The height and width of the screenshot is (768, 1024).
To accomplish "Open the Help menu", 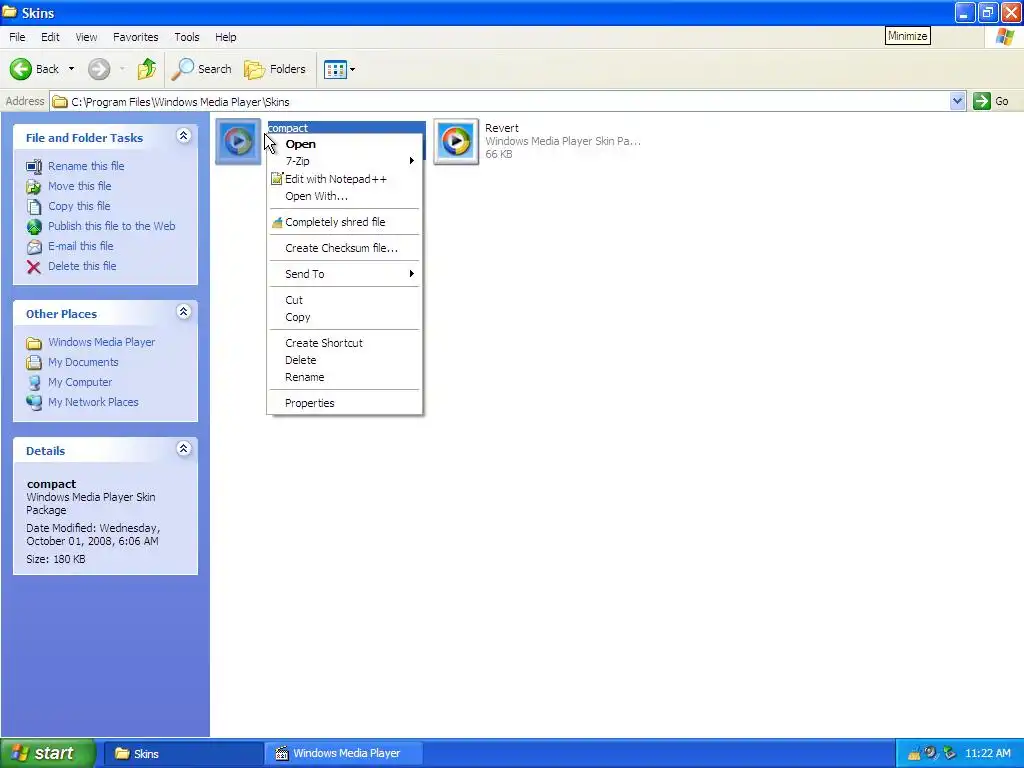I will click(225, 37).
